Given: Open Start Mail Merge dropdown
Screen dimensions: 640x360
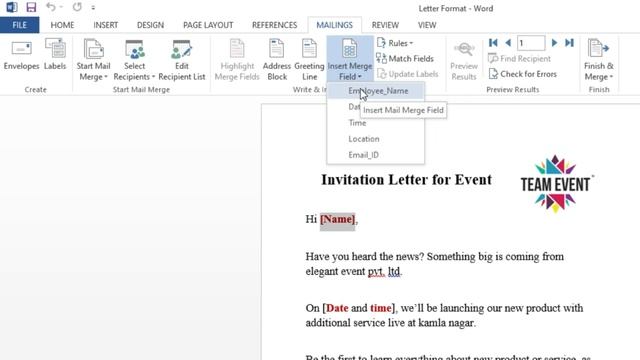Looking at the screenshot, I should [x=93, y=60].
